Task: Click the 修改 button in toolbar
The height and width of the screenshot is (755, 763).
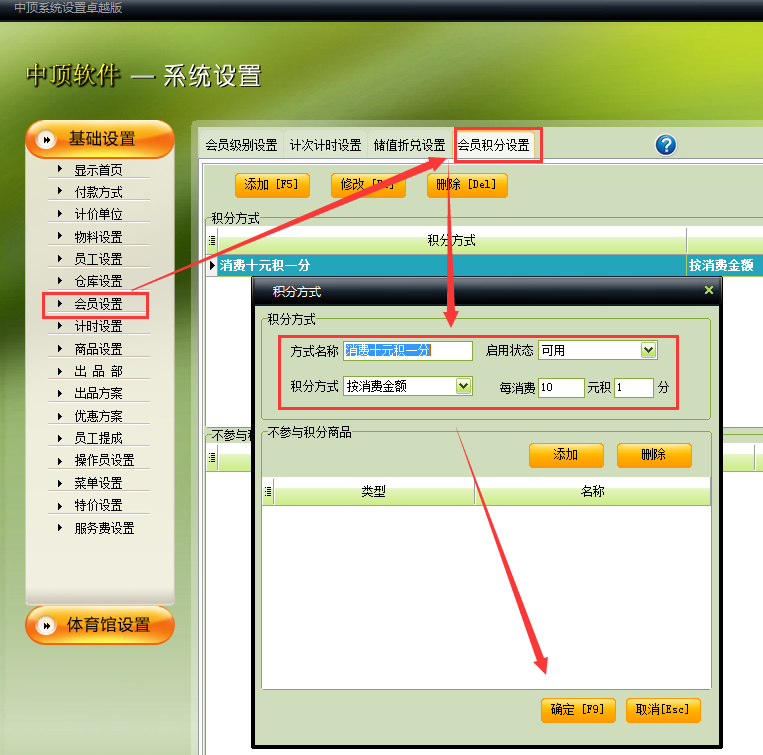Action: point(368,185)
